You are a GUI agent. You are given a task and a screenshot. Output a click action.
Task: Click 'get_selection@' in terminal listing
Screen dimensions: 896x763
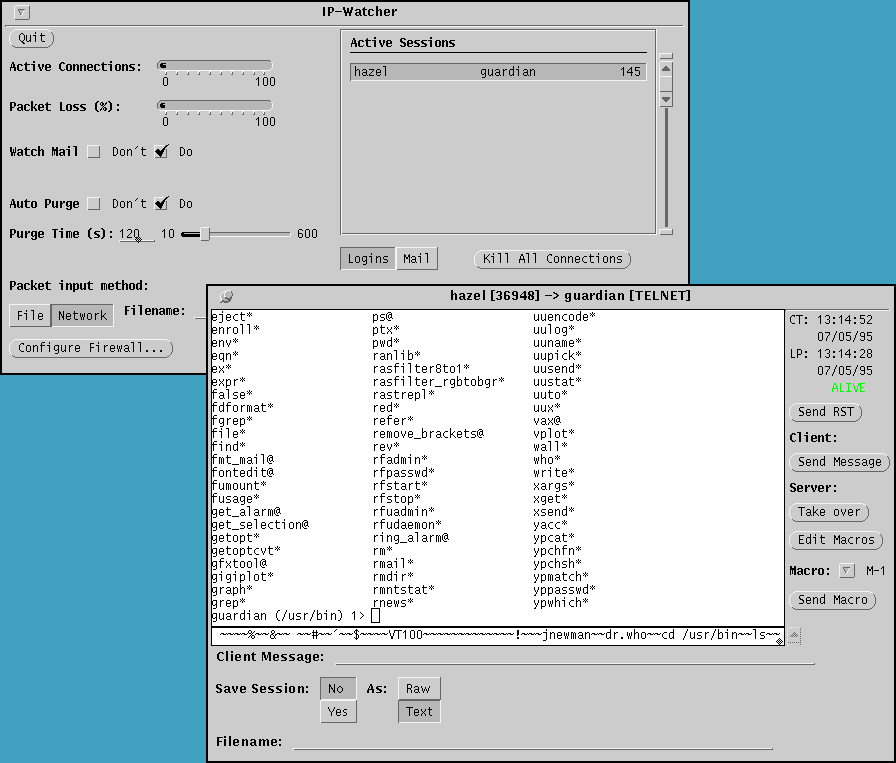[260, 525]
